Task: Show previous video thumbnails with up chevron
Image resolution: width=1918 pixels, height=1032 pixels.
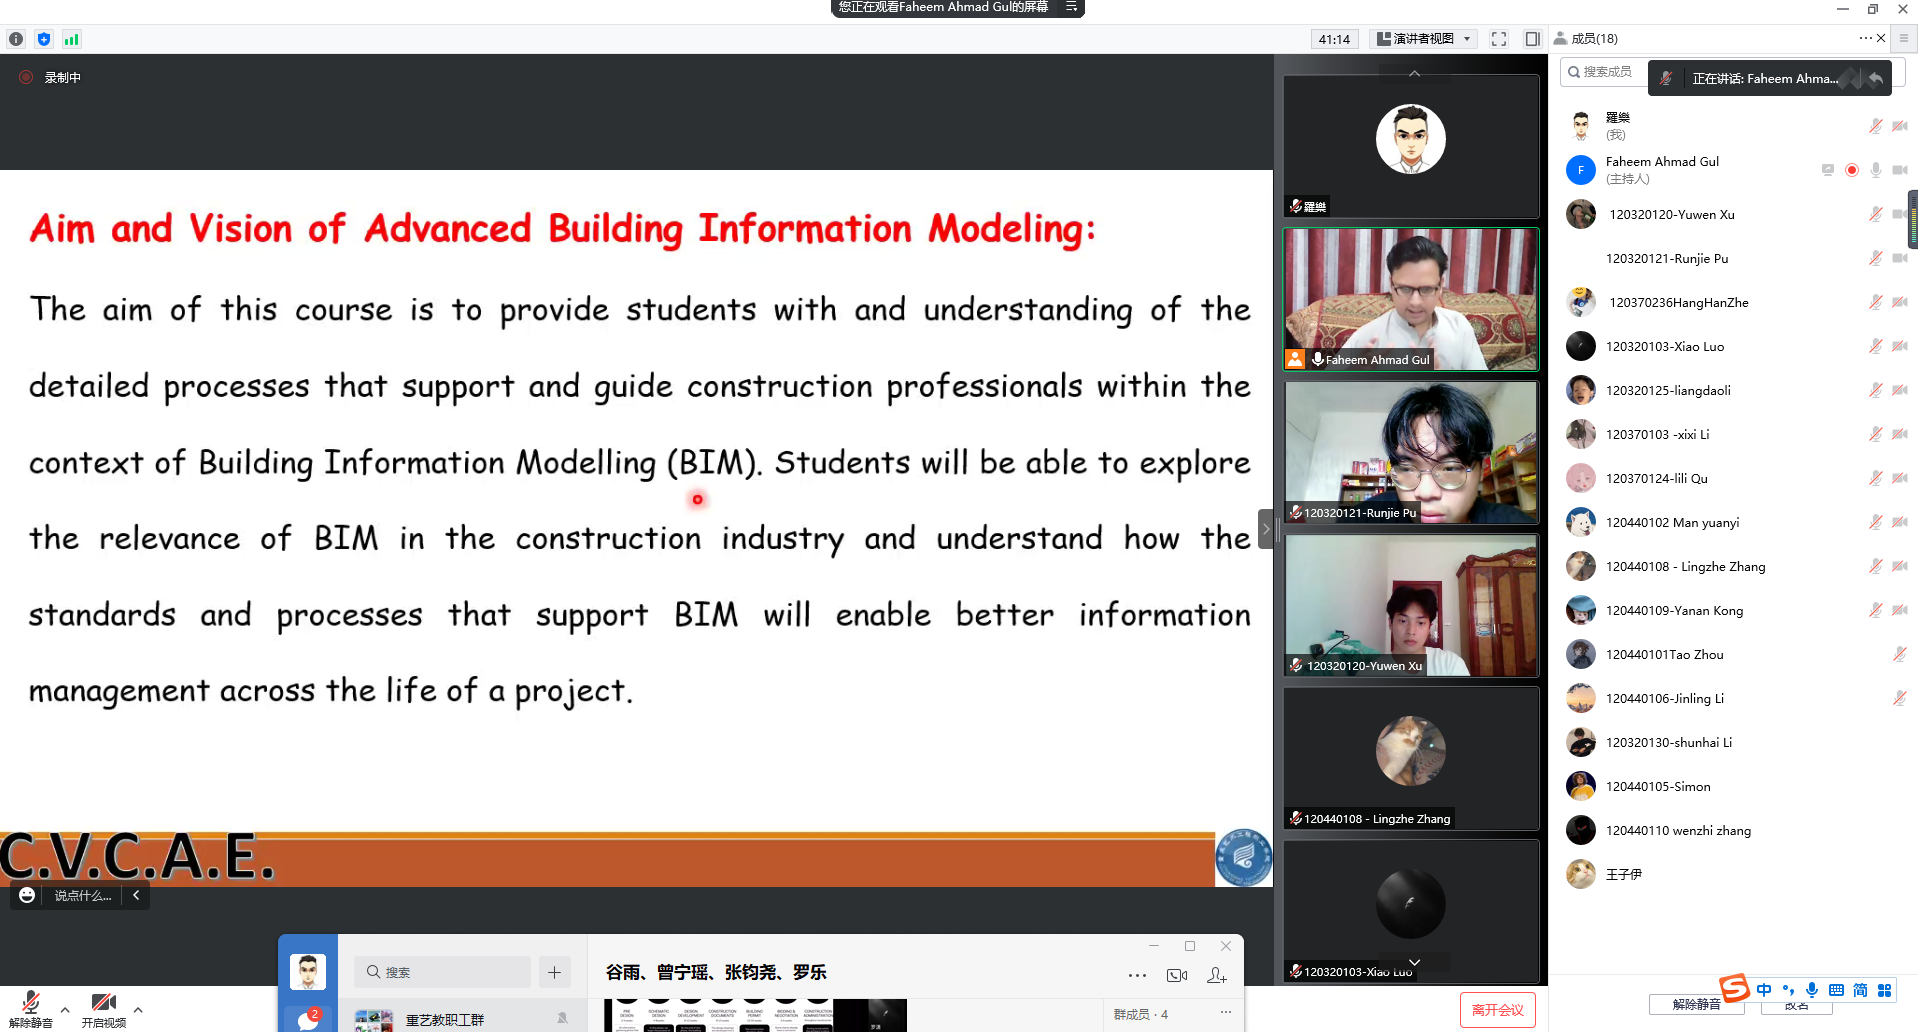Action: (1414, 73)
